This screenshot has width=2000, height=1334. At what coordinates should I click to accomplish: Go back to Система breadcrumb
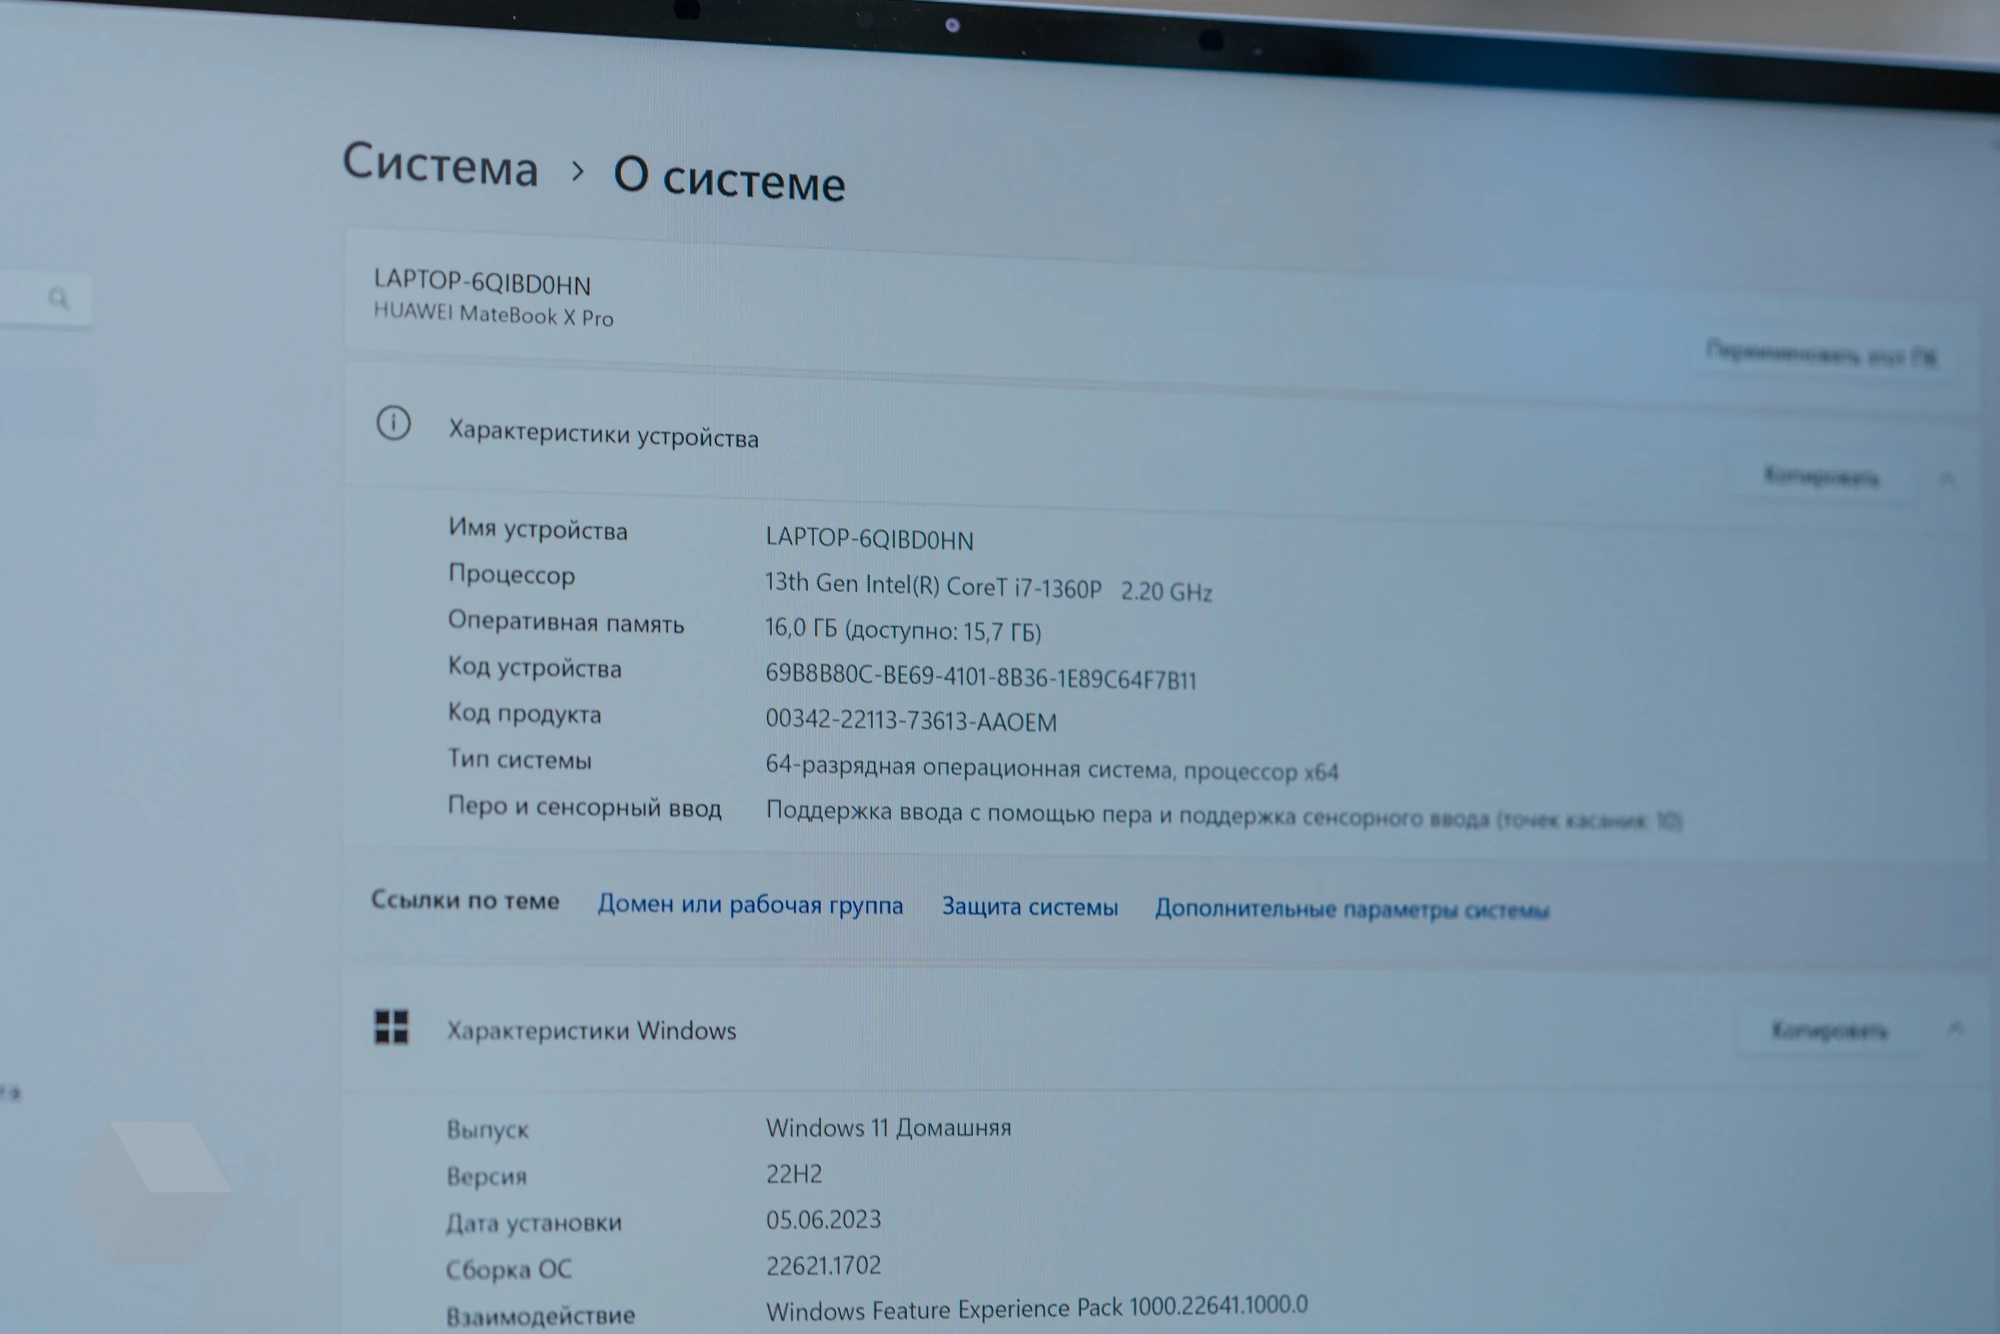pos(440,164)
